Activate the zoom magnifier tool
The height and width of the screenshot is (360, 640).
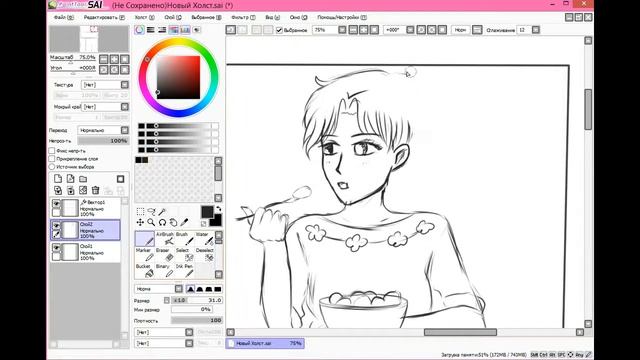pos(151,222)
